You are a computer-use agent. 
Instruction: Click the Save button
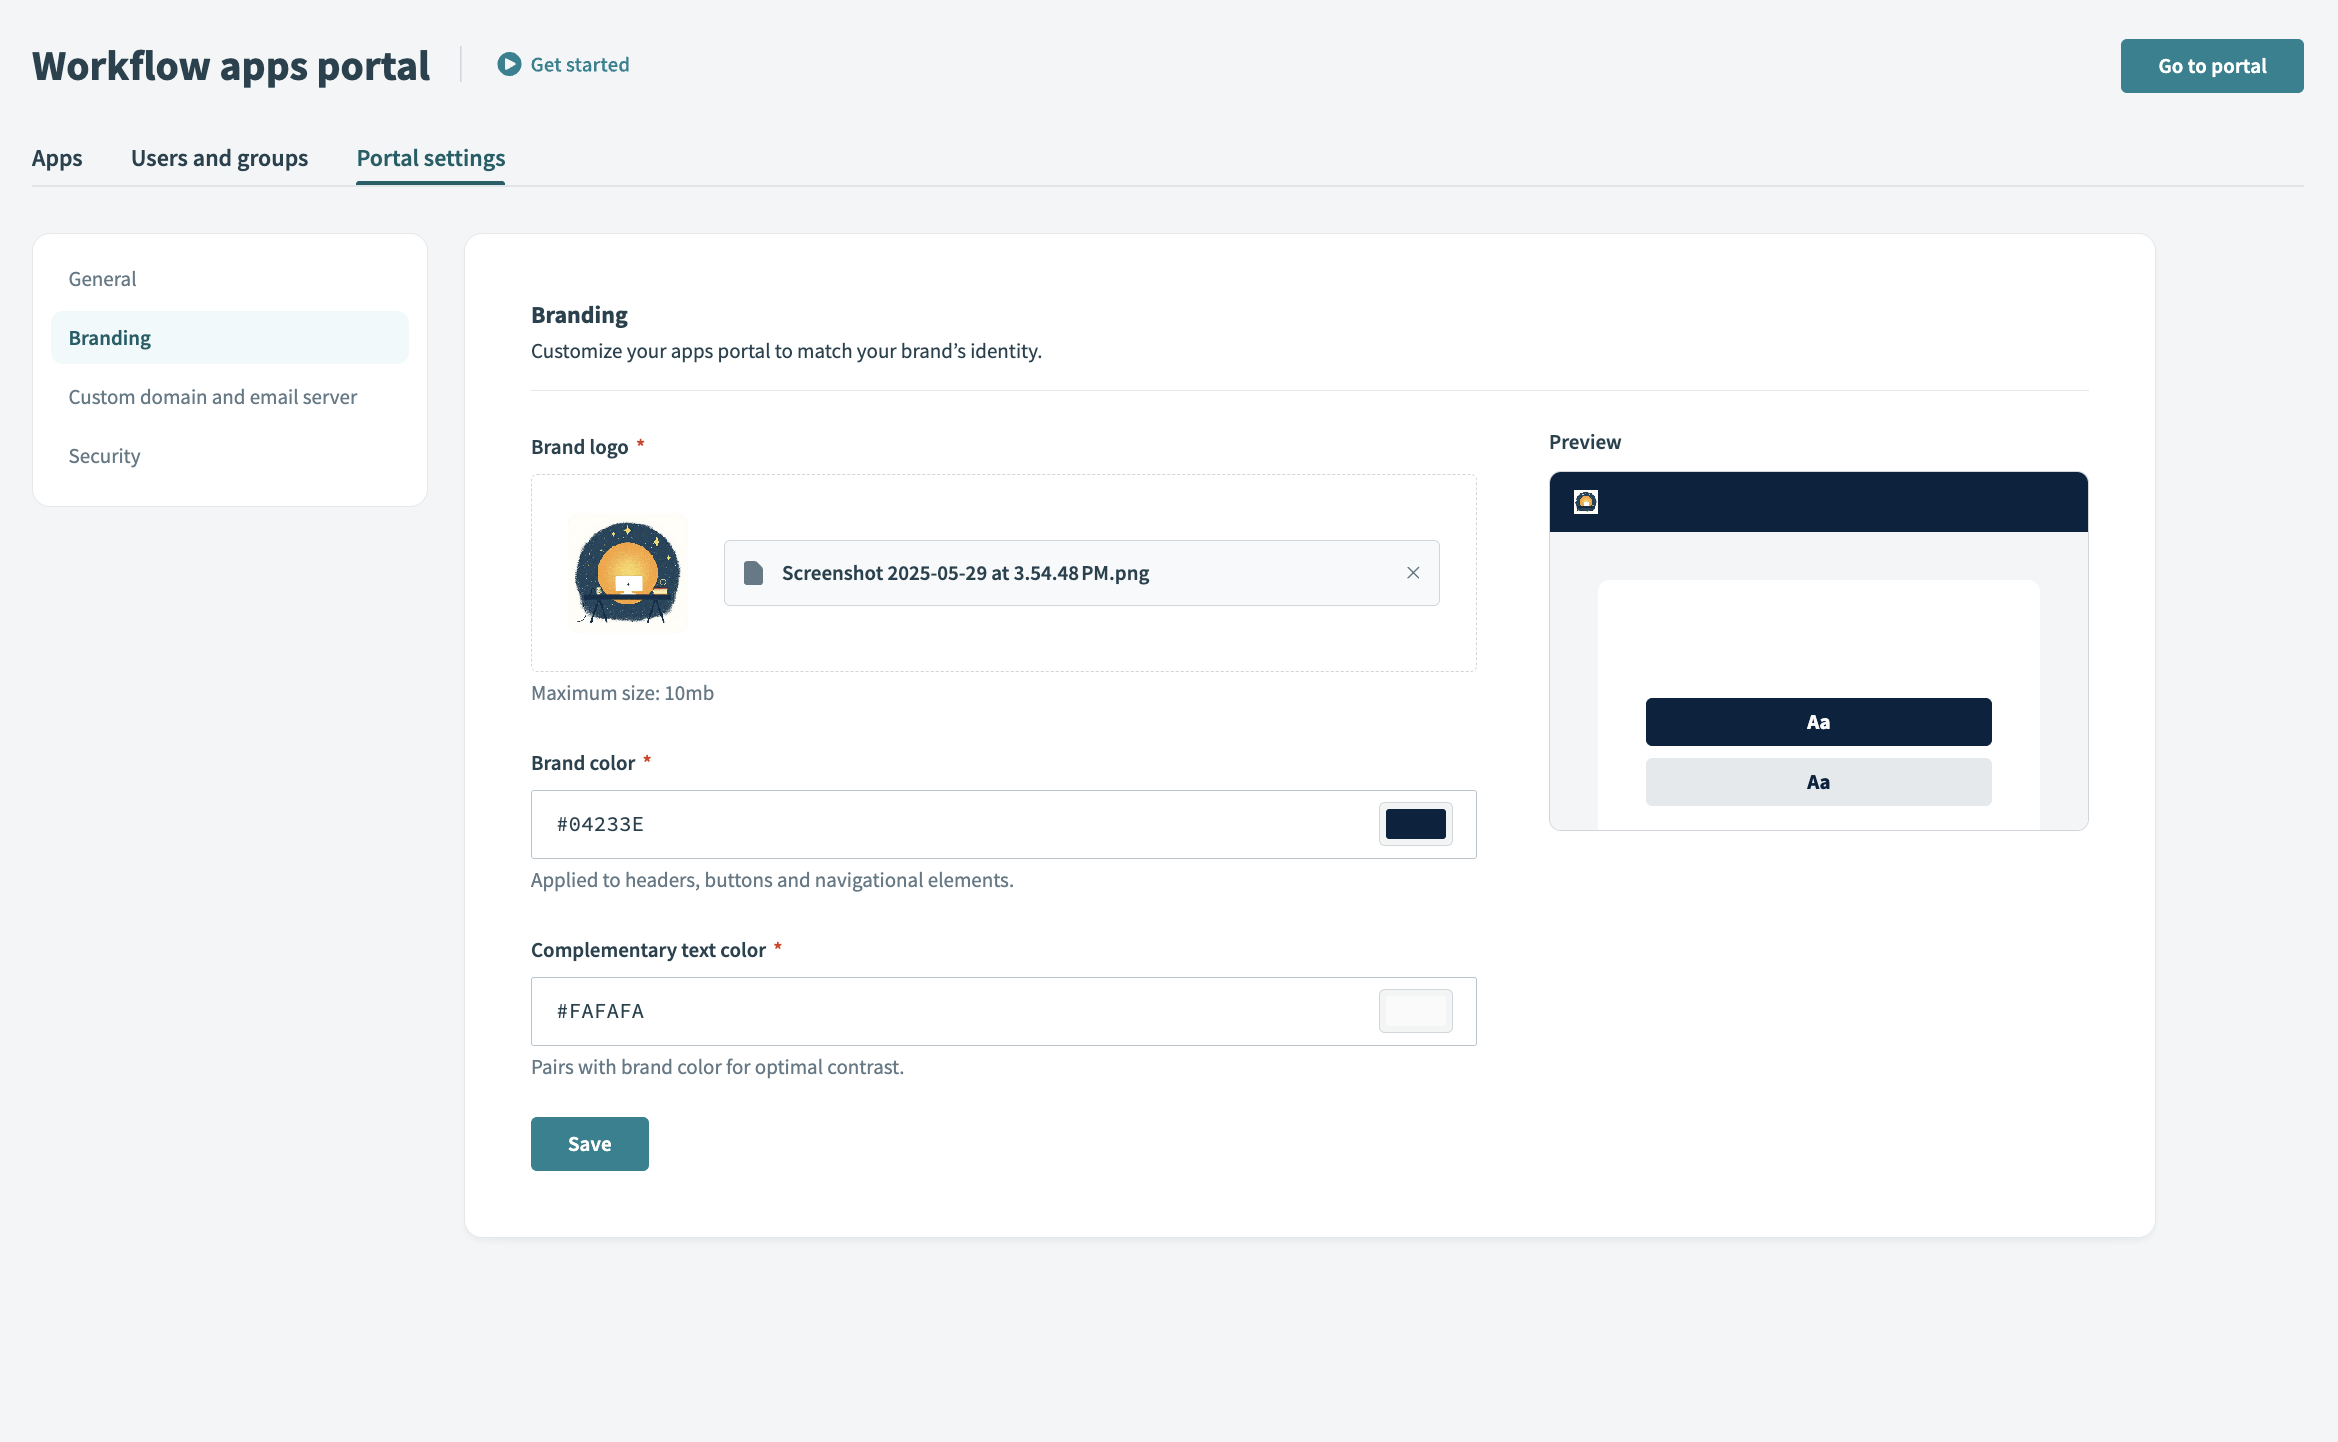click(589, 1144)
